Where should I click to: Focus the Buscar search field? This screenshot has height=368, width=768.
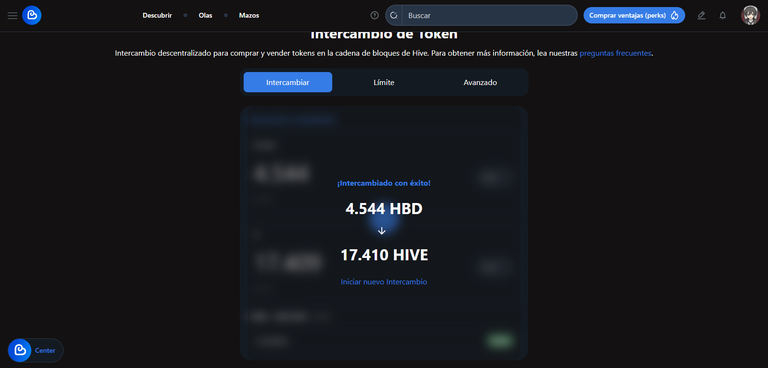[x=490, y=15]
